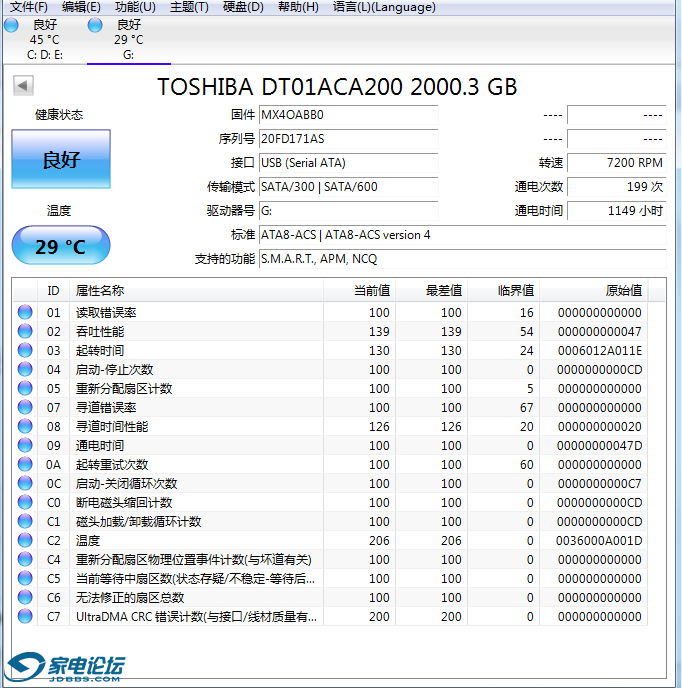Click the ID column header
Viewport: 682px width, 688px height.
click(53, 290)
